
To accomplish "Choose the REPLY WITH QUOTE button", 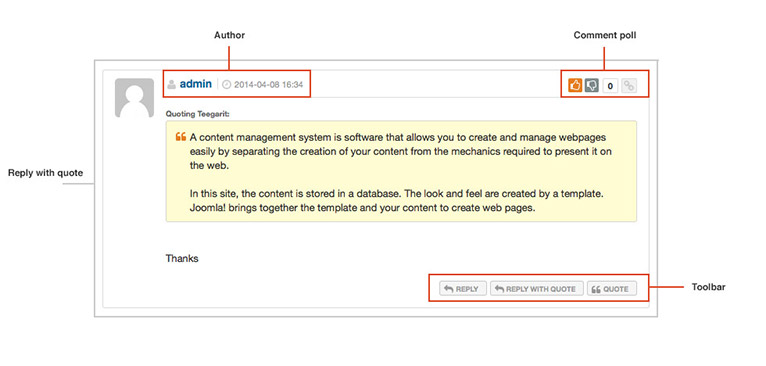I will coord(536,289).
